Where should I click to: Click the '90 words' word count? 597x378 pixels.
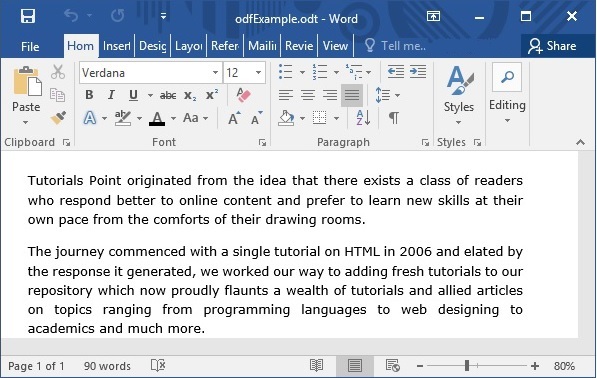coord(107,366)
